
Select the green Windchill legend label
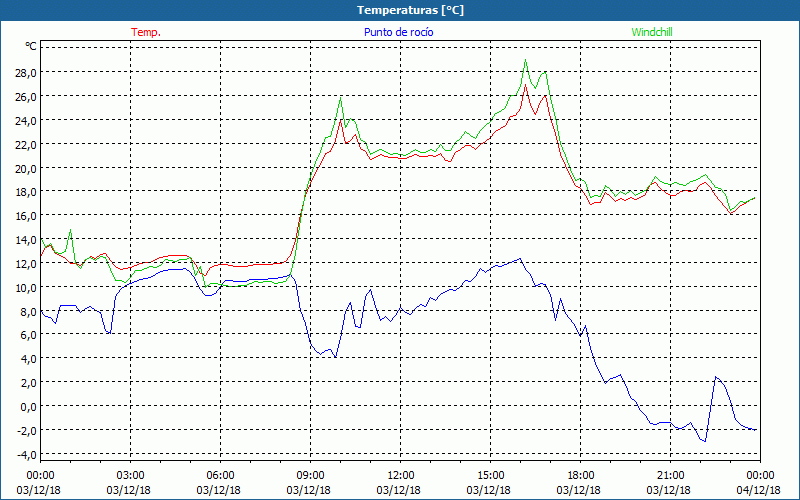(652, 32)
